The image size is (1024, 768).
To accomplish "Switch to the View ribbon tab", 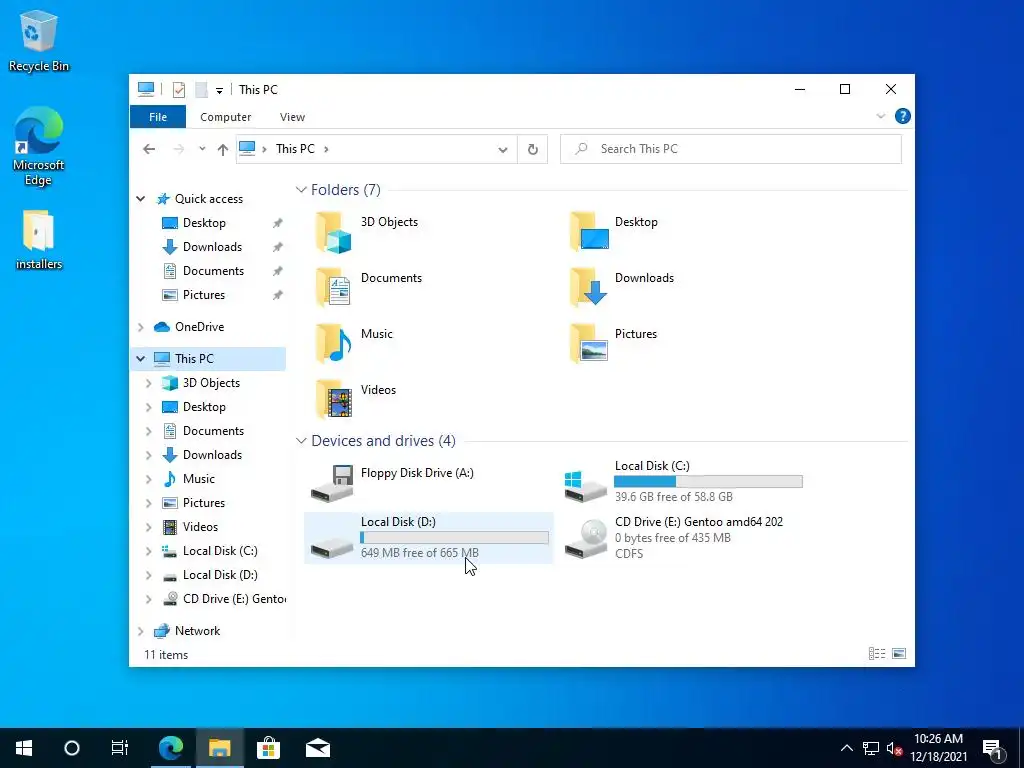I will point(292,117).
